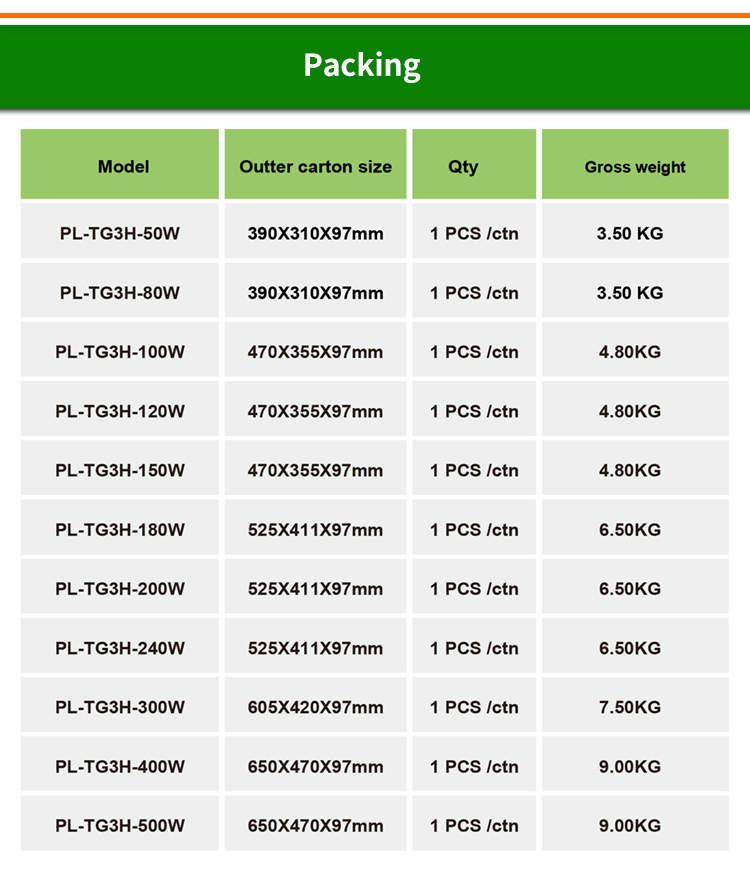The width and height of the screenshot is (750, 884).
Task: Click the 605X420X97mm carton size cell
Action: [315, 705]
